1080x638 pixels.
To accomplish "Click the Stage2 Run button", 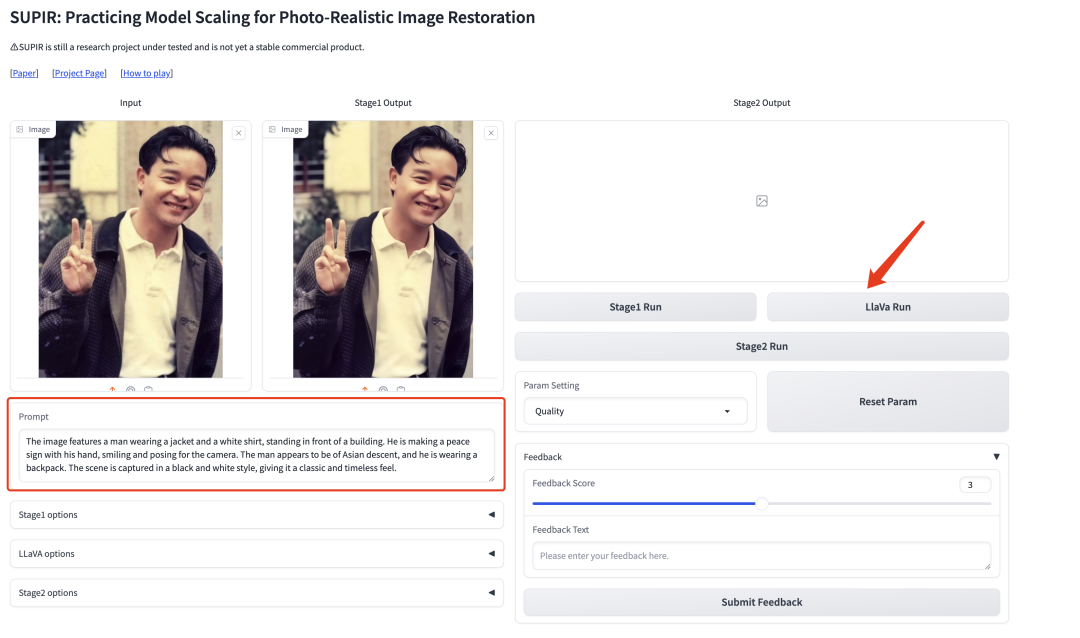I will pos(761,346).
